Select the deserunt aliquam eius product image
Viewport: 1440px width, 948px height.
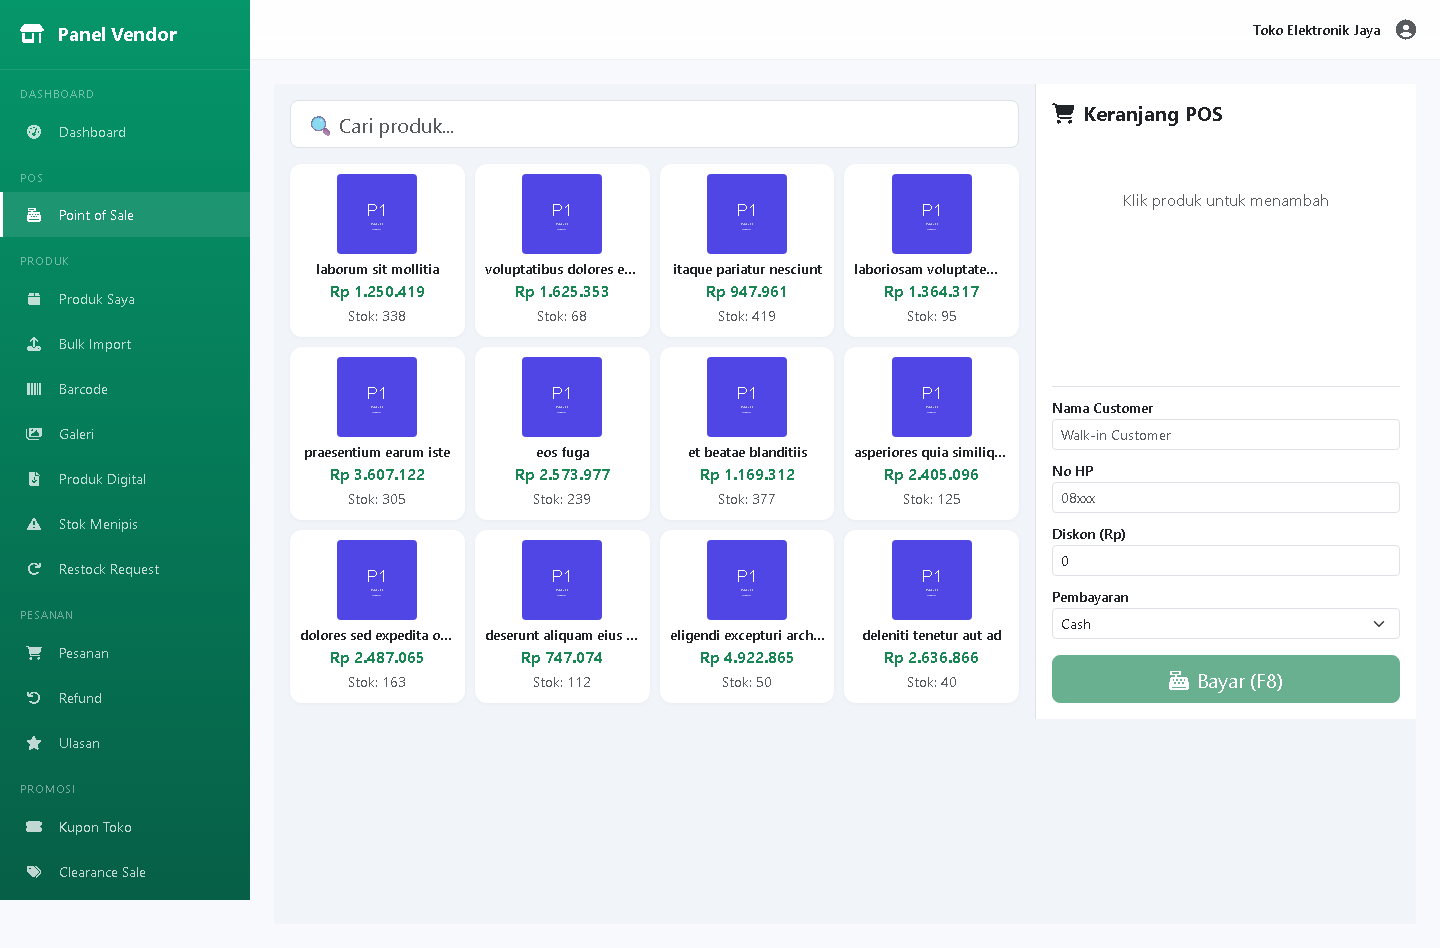[562, 580]
